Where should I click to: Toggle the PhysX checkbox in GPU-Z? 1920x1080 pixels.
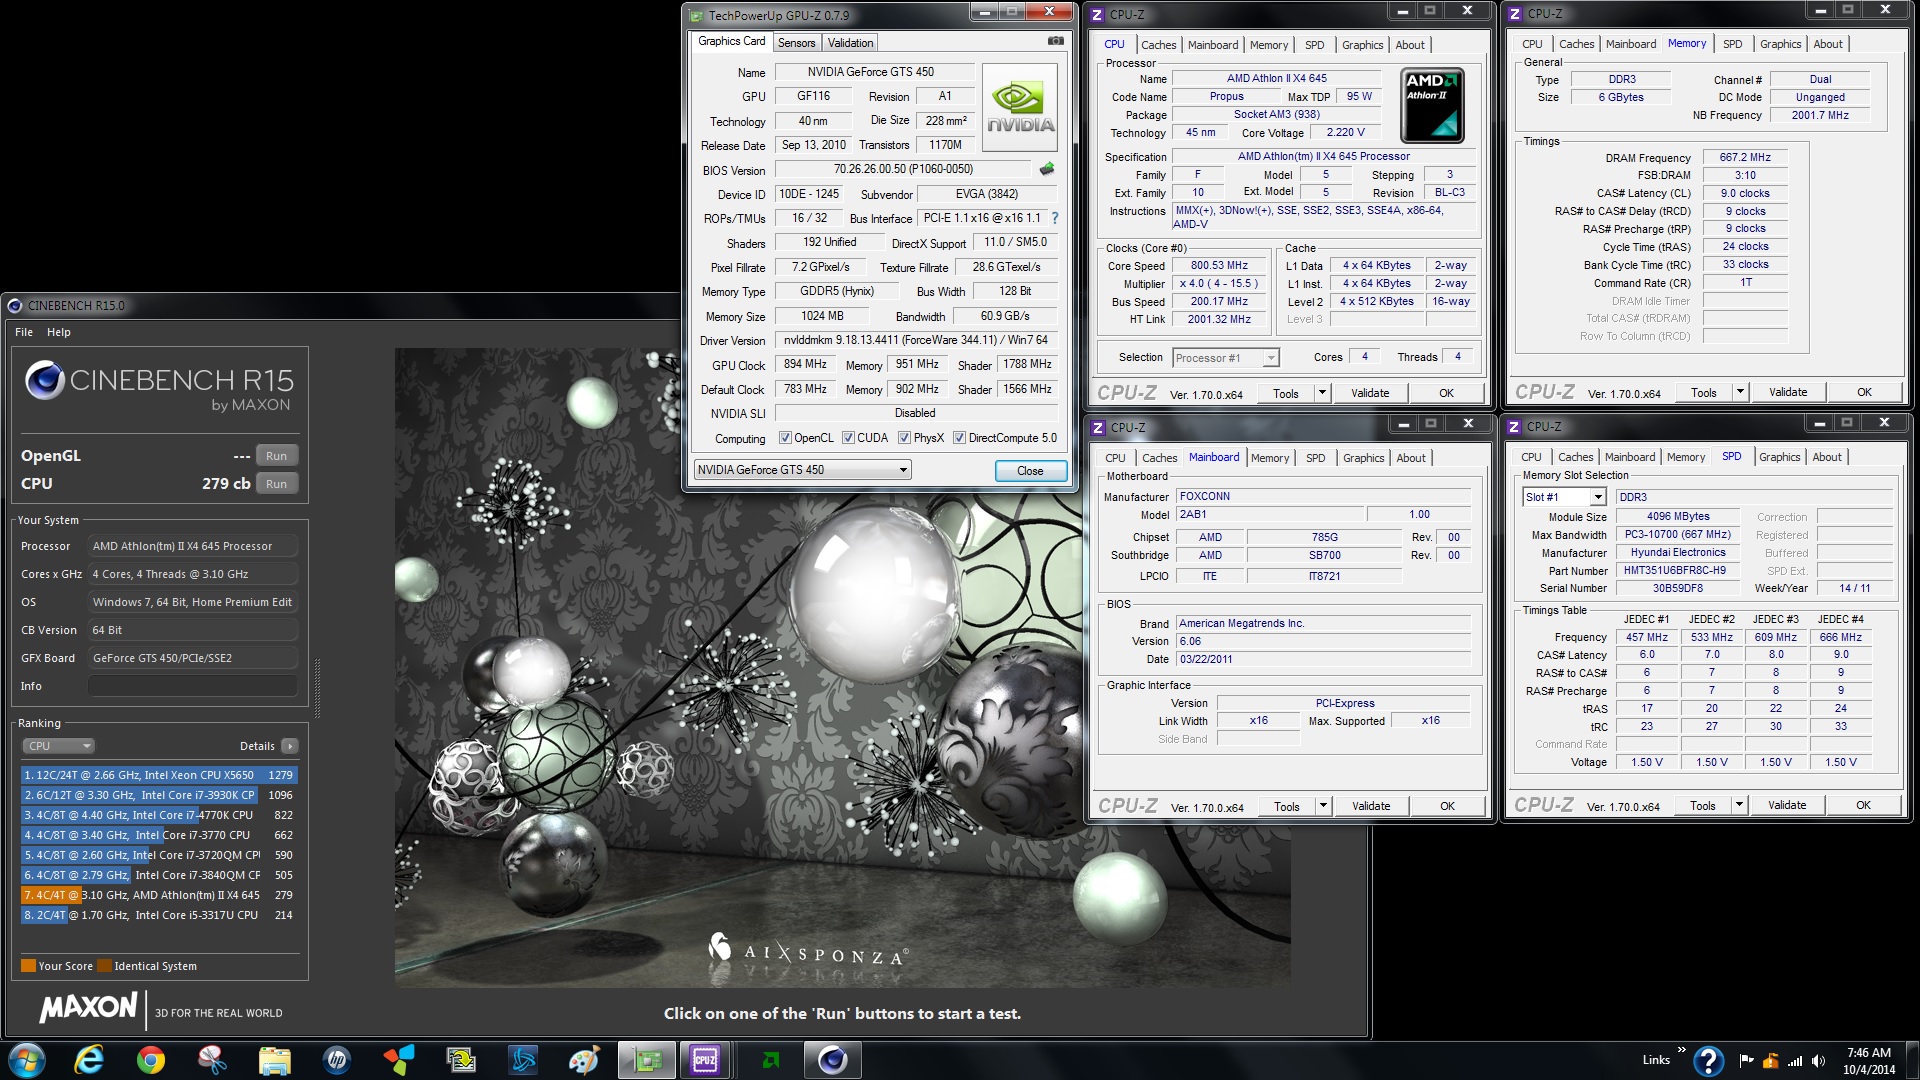tap(904, 438)
